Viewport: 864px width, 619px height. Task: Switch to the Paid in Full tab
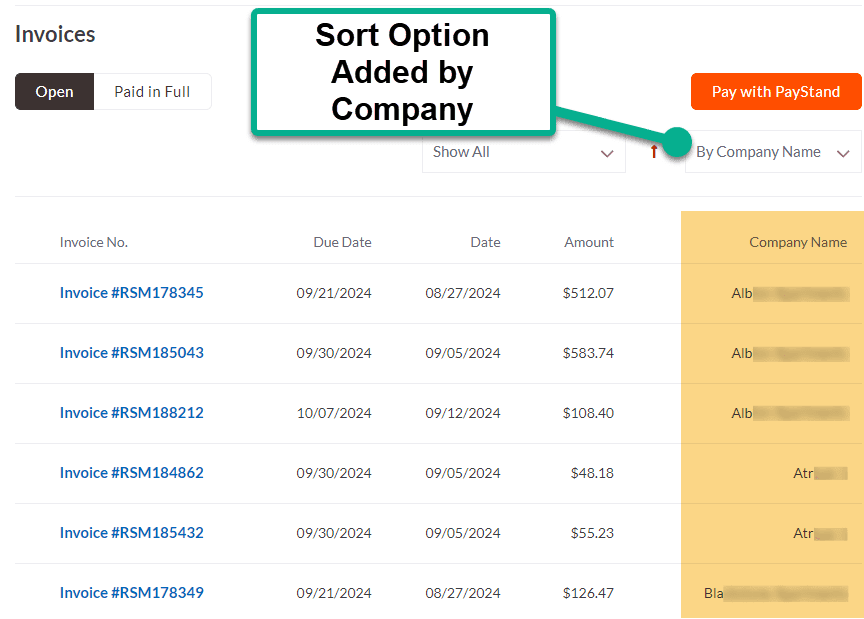pyautogui.click(x=152, y=91)
